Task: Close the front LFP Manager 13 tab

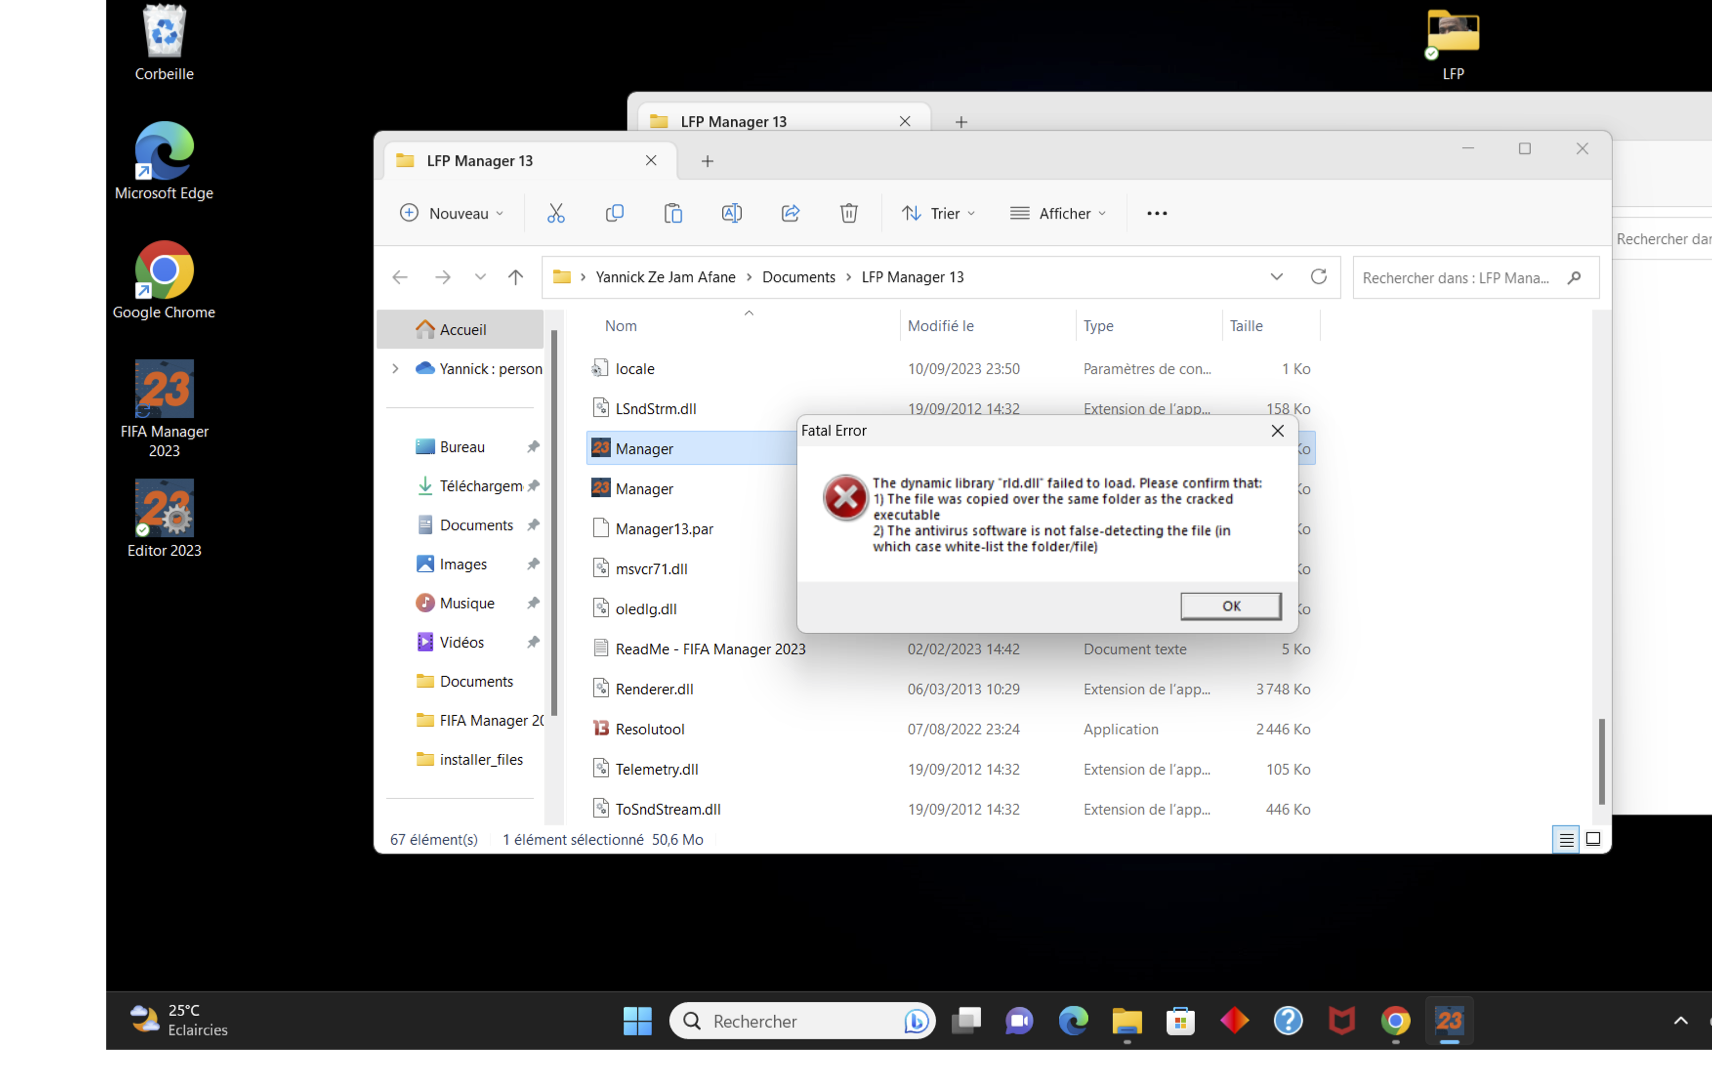Action: 651,161
